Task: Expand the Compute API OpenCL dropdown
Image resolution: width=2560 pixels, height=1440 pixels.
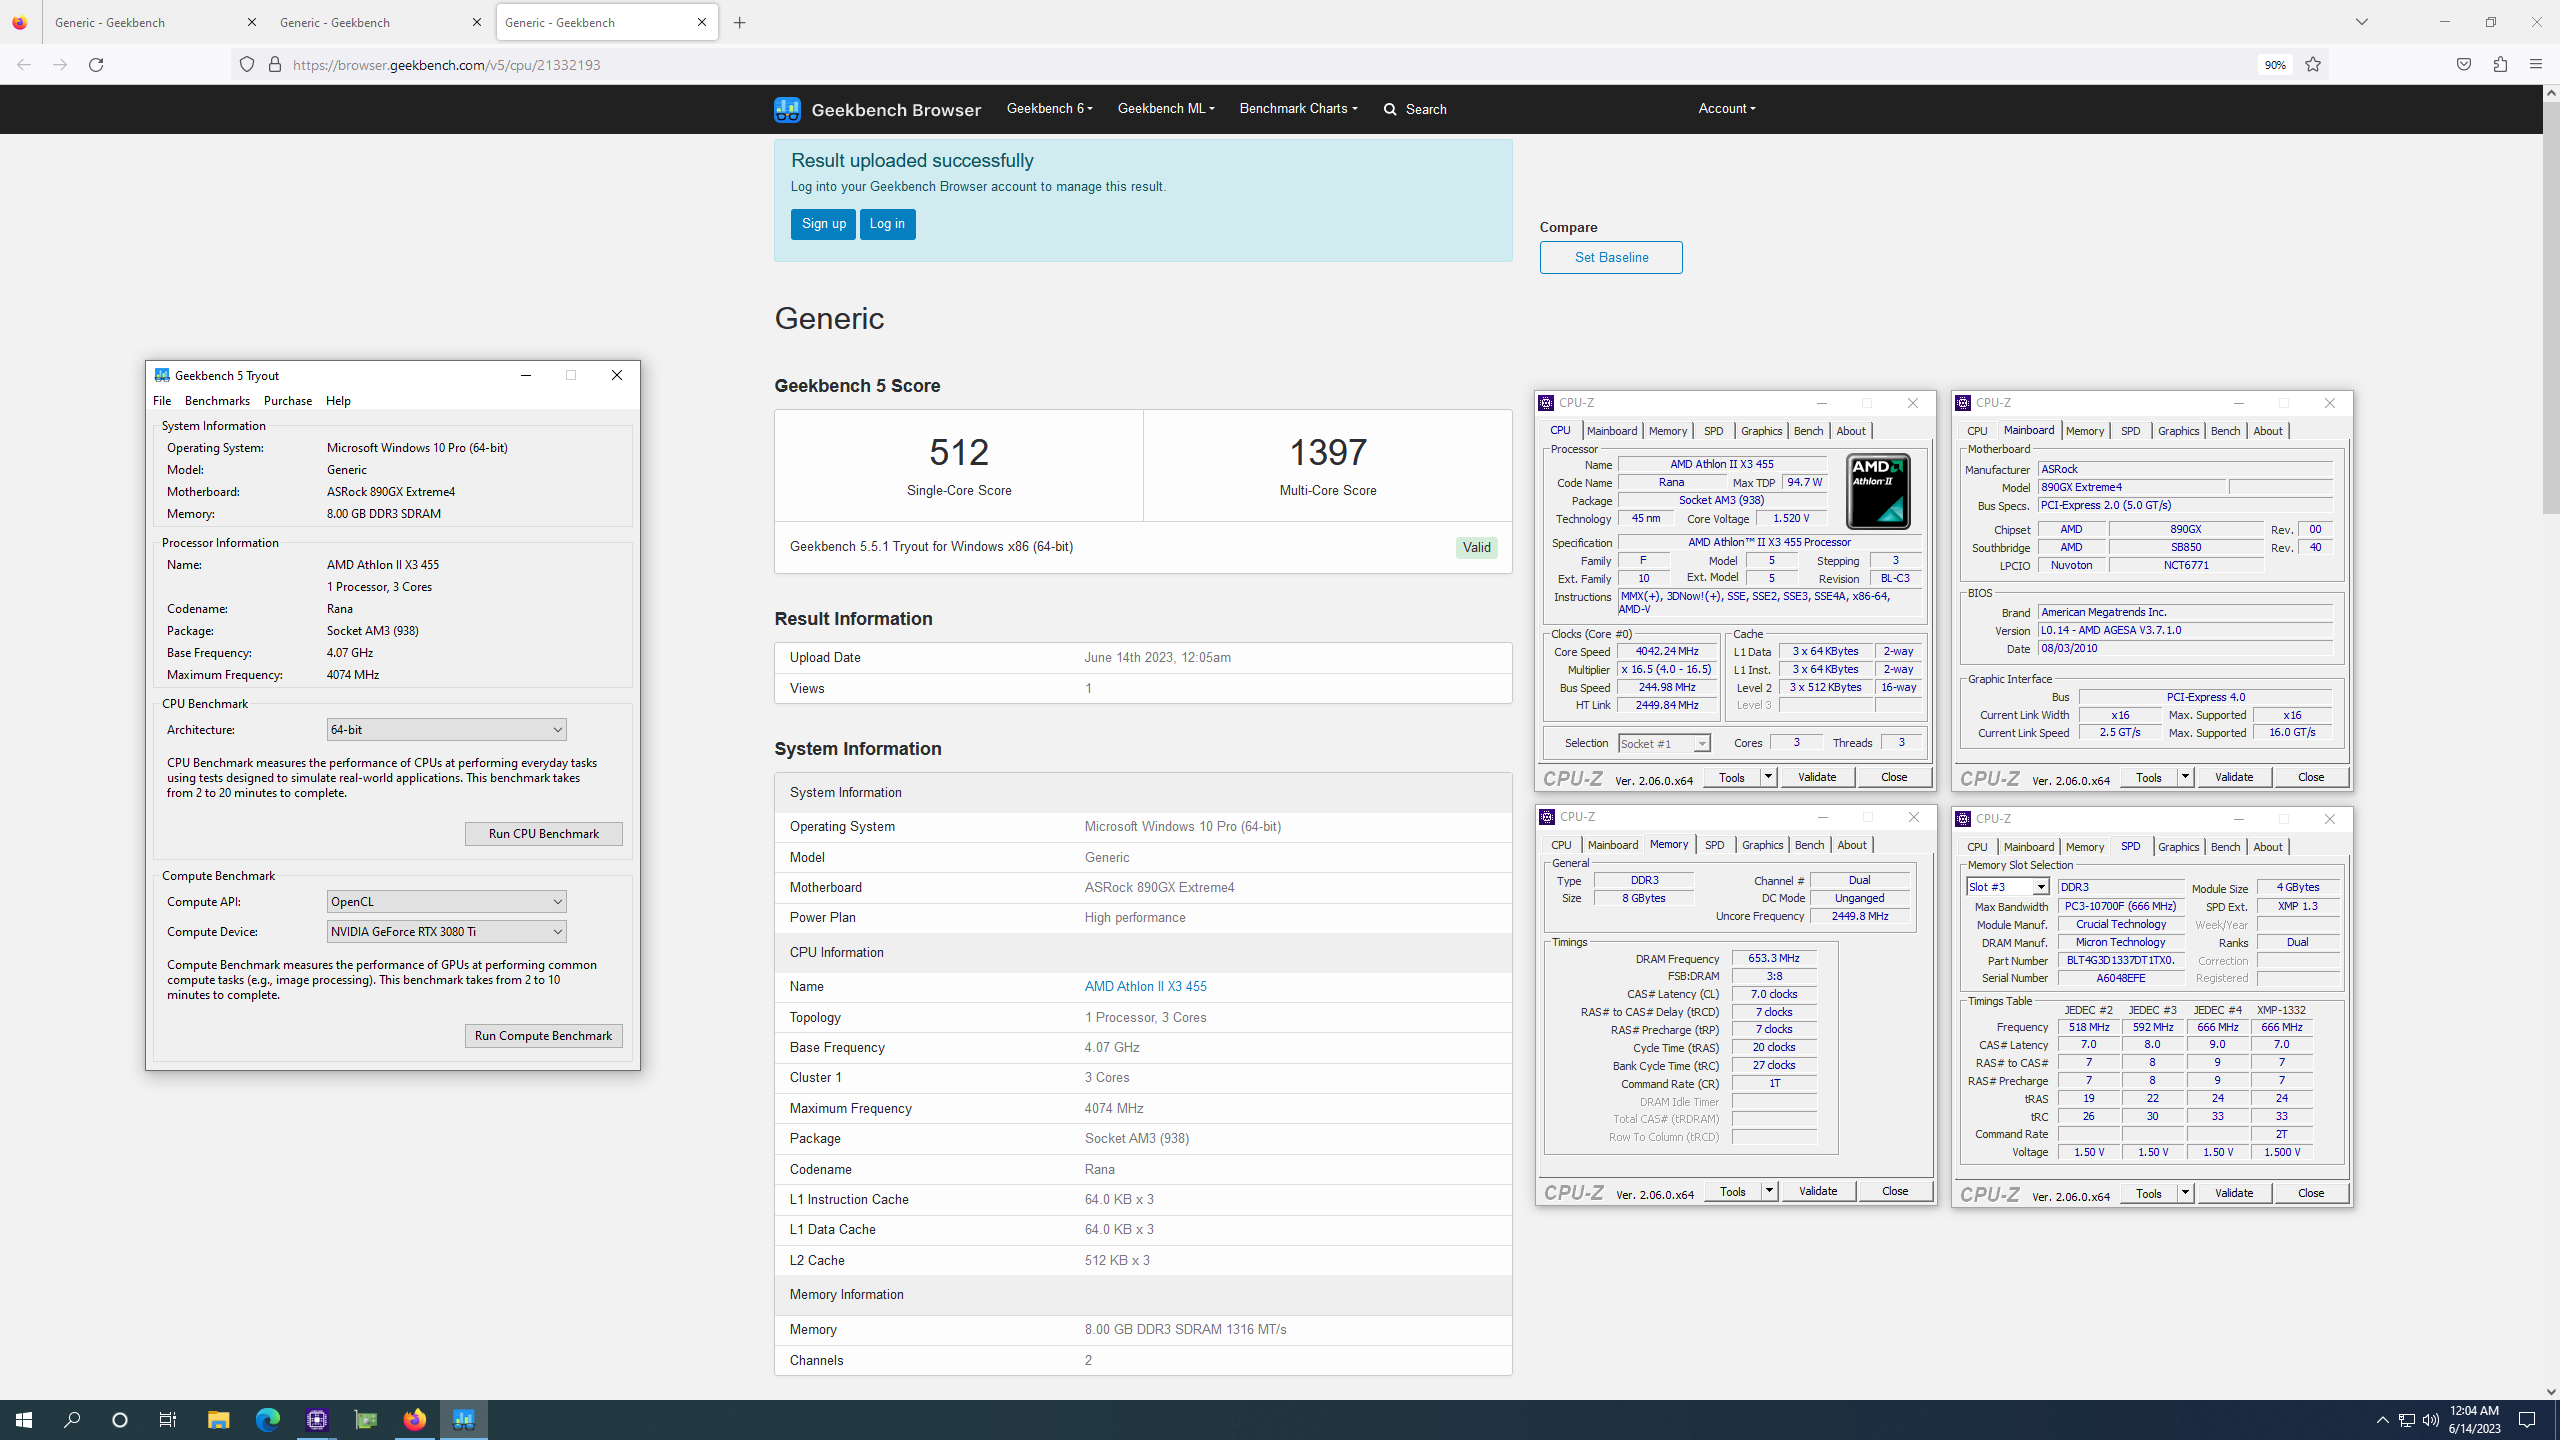Action: pyautogui.click(x=446, y=902)
